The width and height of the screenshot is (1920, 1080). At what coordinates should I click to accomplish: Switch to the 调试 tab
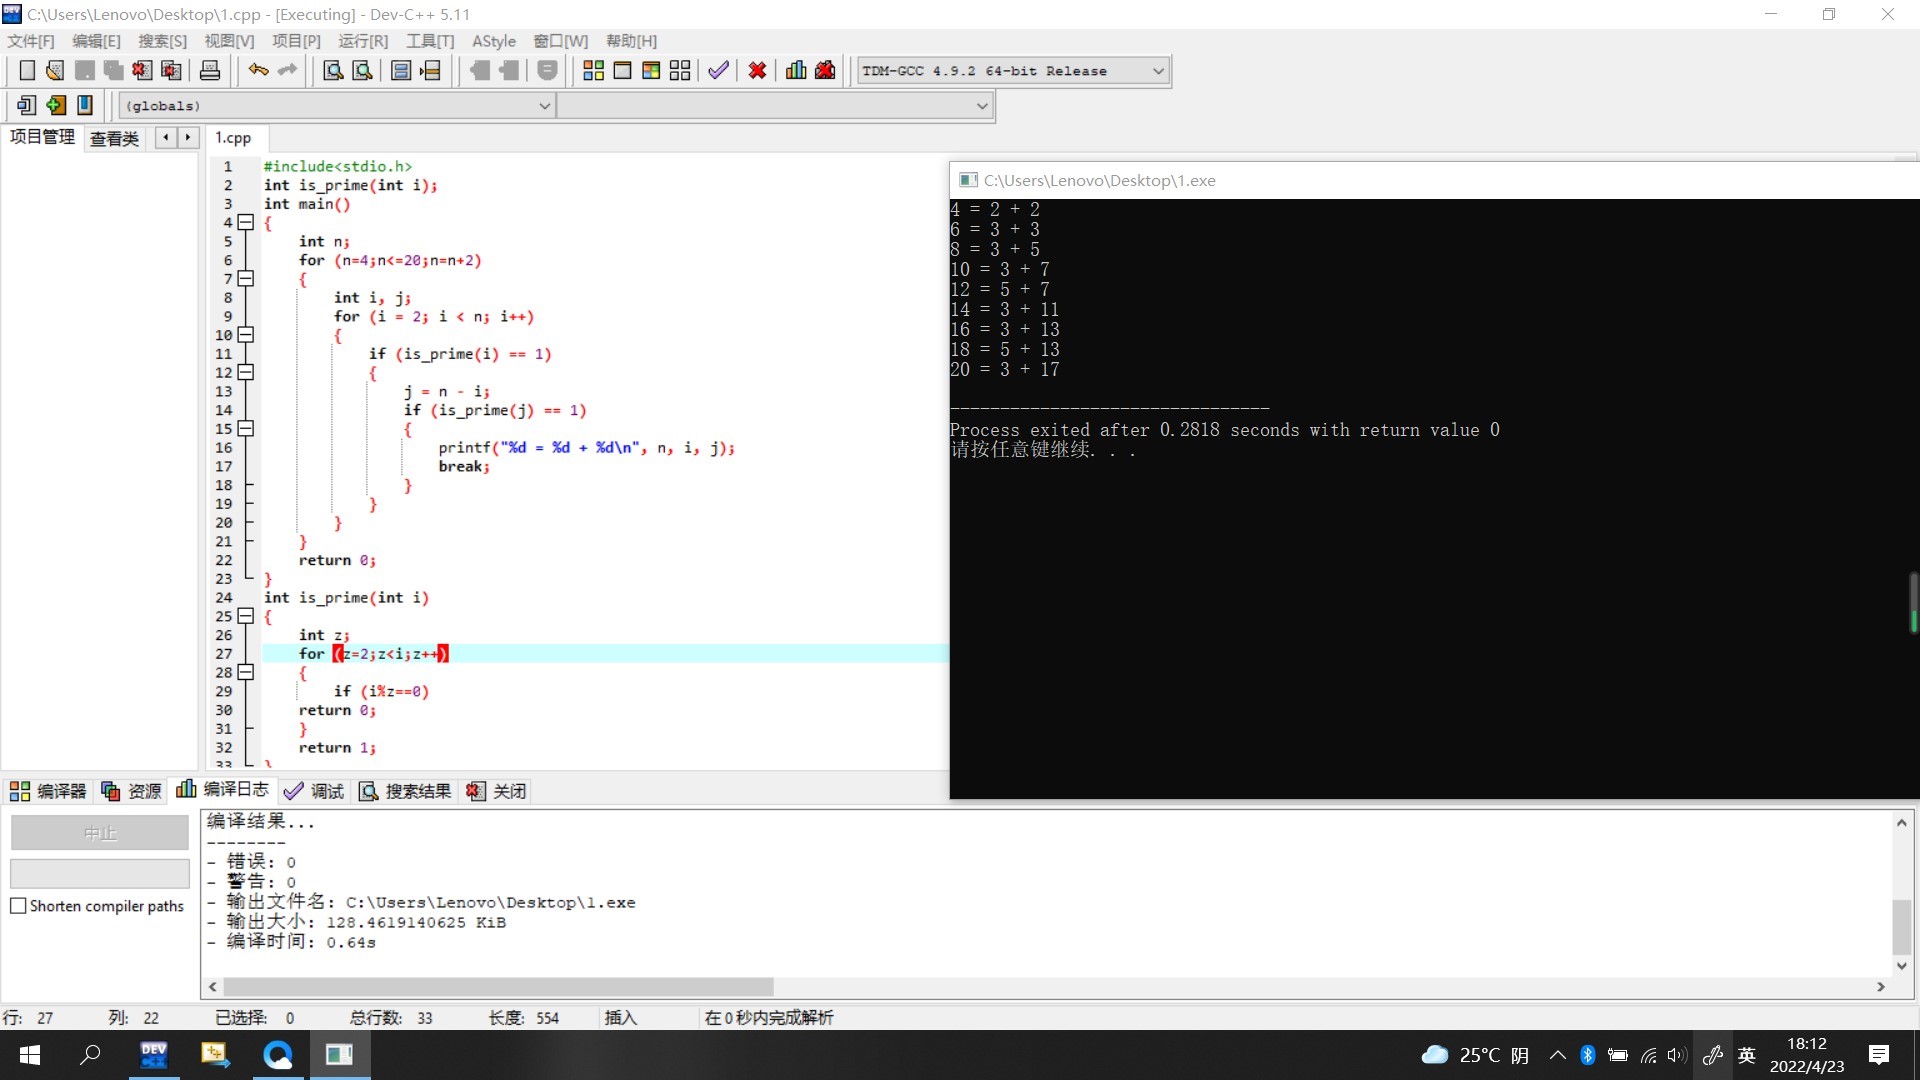click(x=315, y=791)
